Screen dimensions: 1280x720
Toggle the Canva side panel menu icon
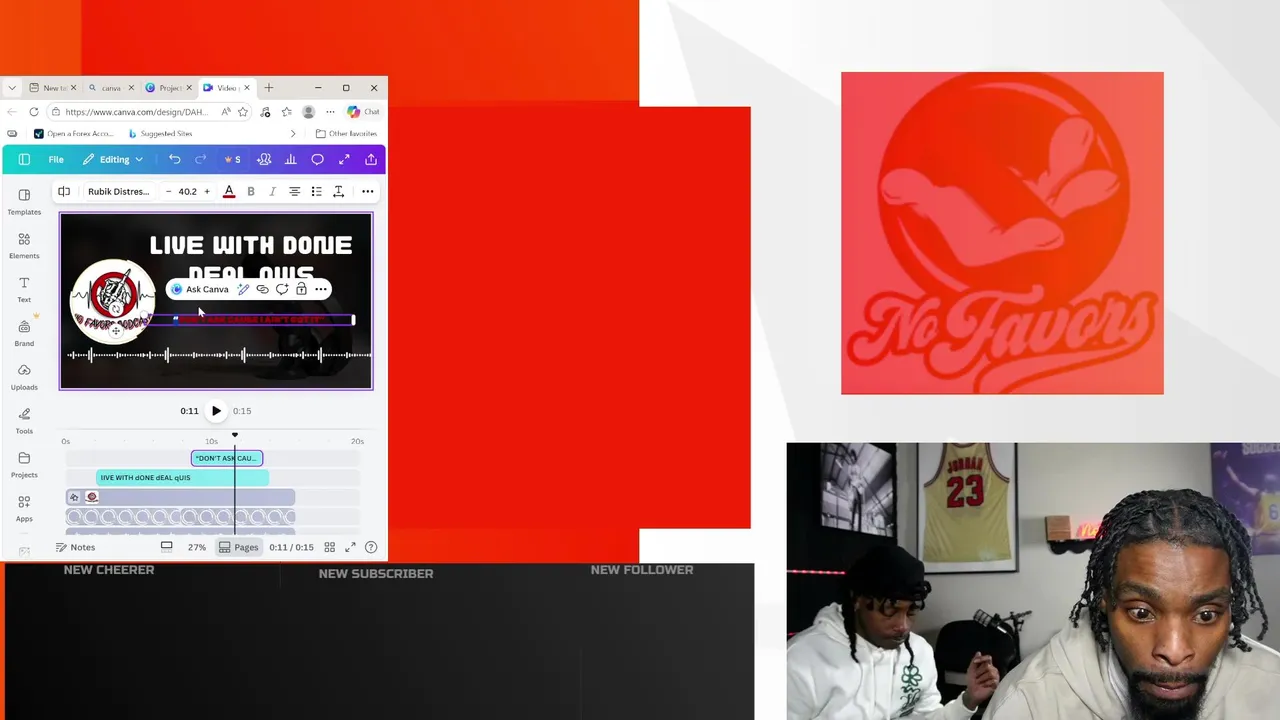[x=24, y=160]
